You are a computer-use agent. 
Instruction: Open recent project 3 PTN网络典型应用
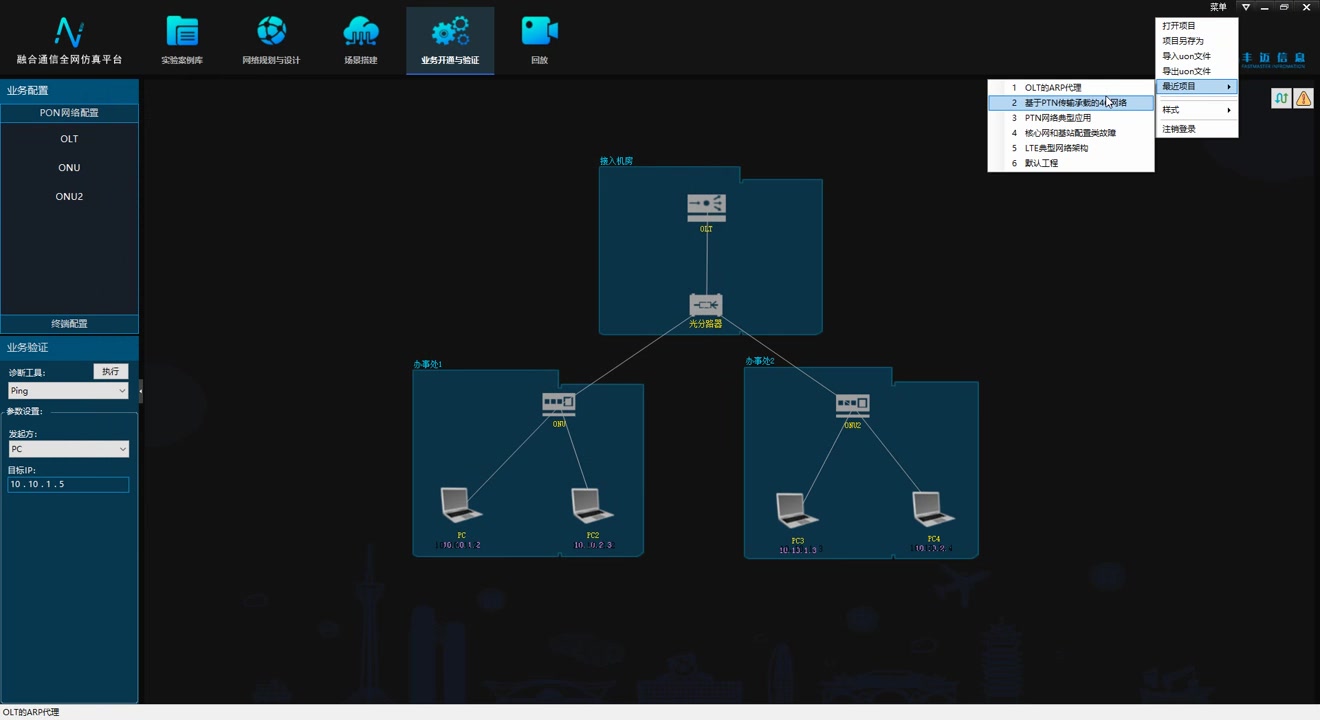click(1071, 118)
